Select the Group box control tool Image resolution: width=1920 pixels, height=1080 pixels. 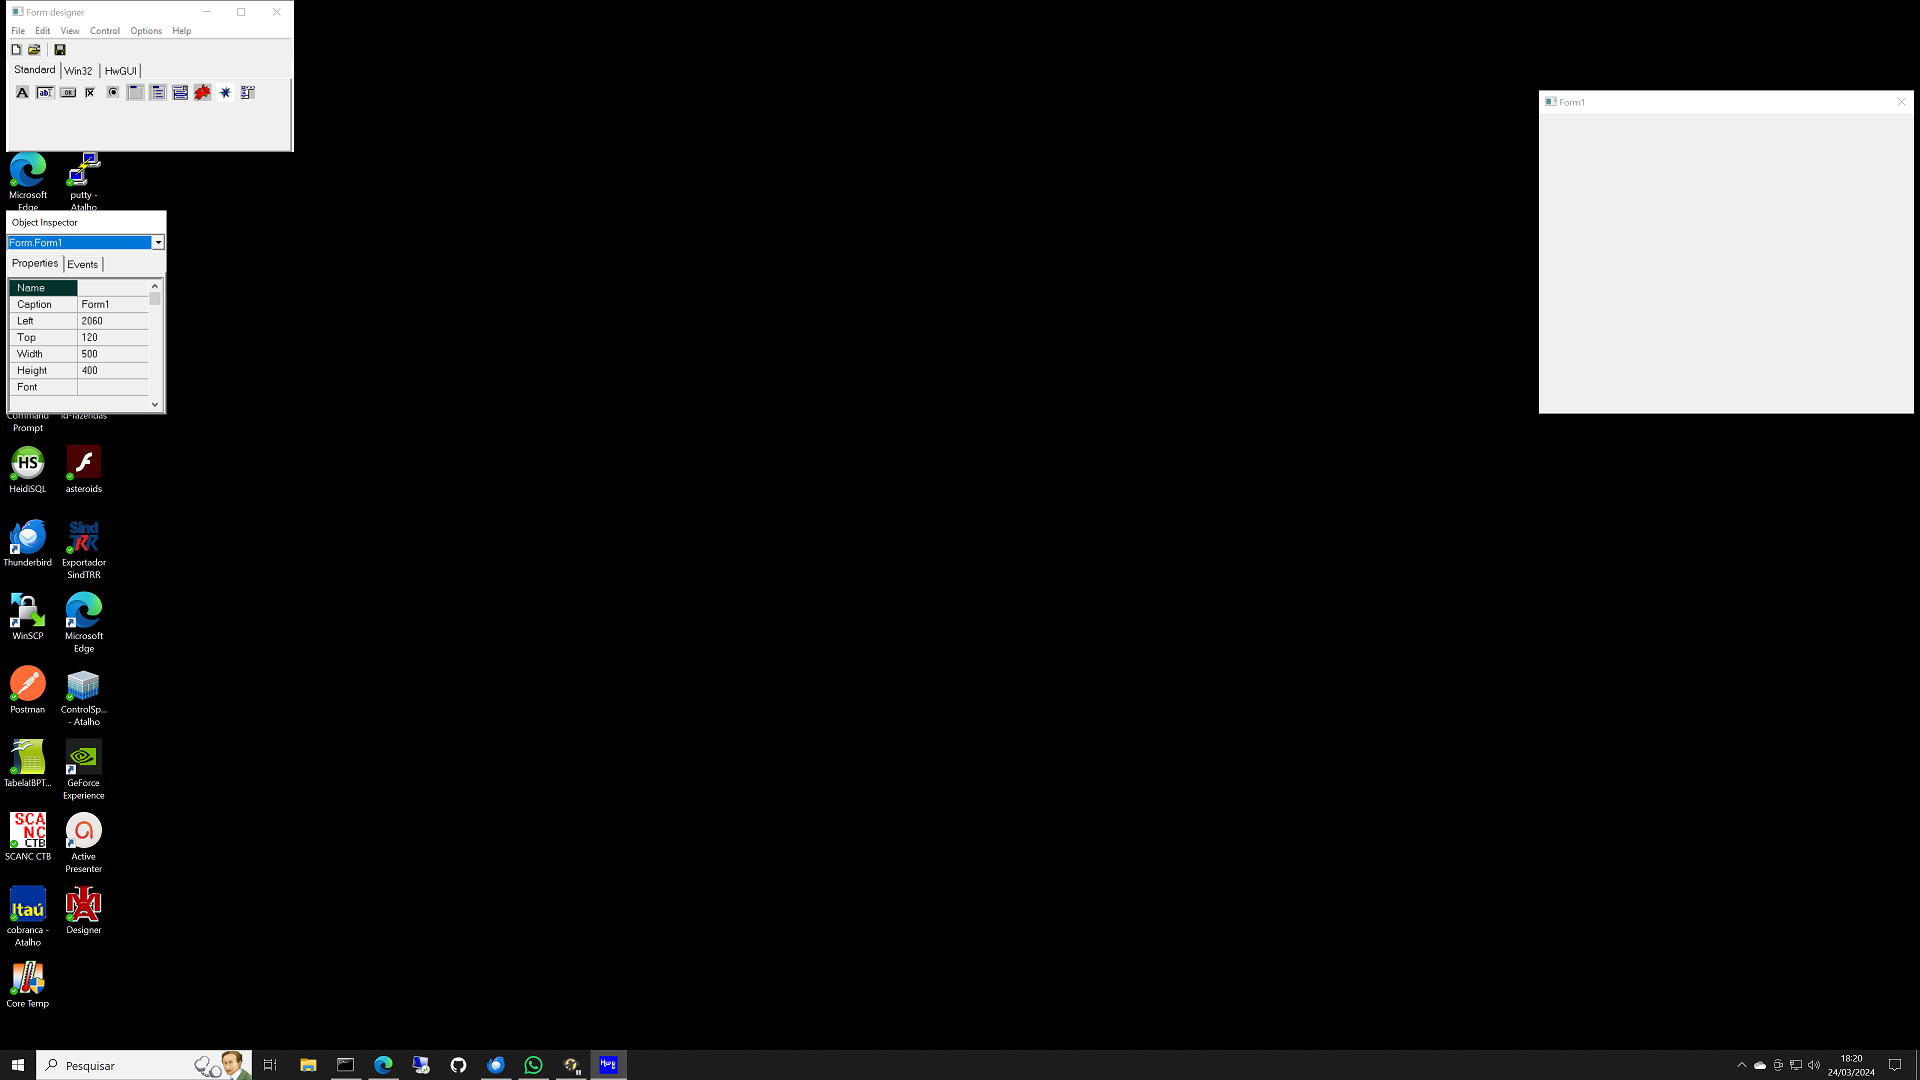coord(135,92)
